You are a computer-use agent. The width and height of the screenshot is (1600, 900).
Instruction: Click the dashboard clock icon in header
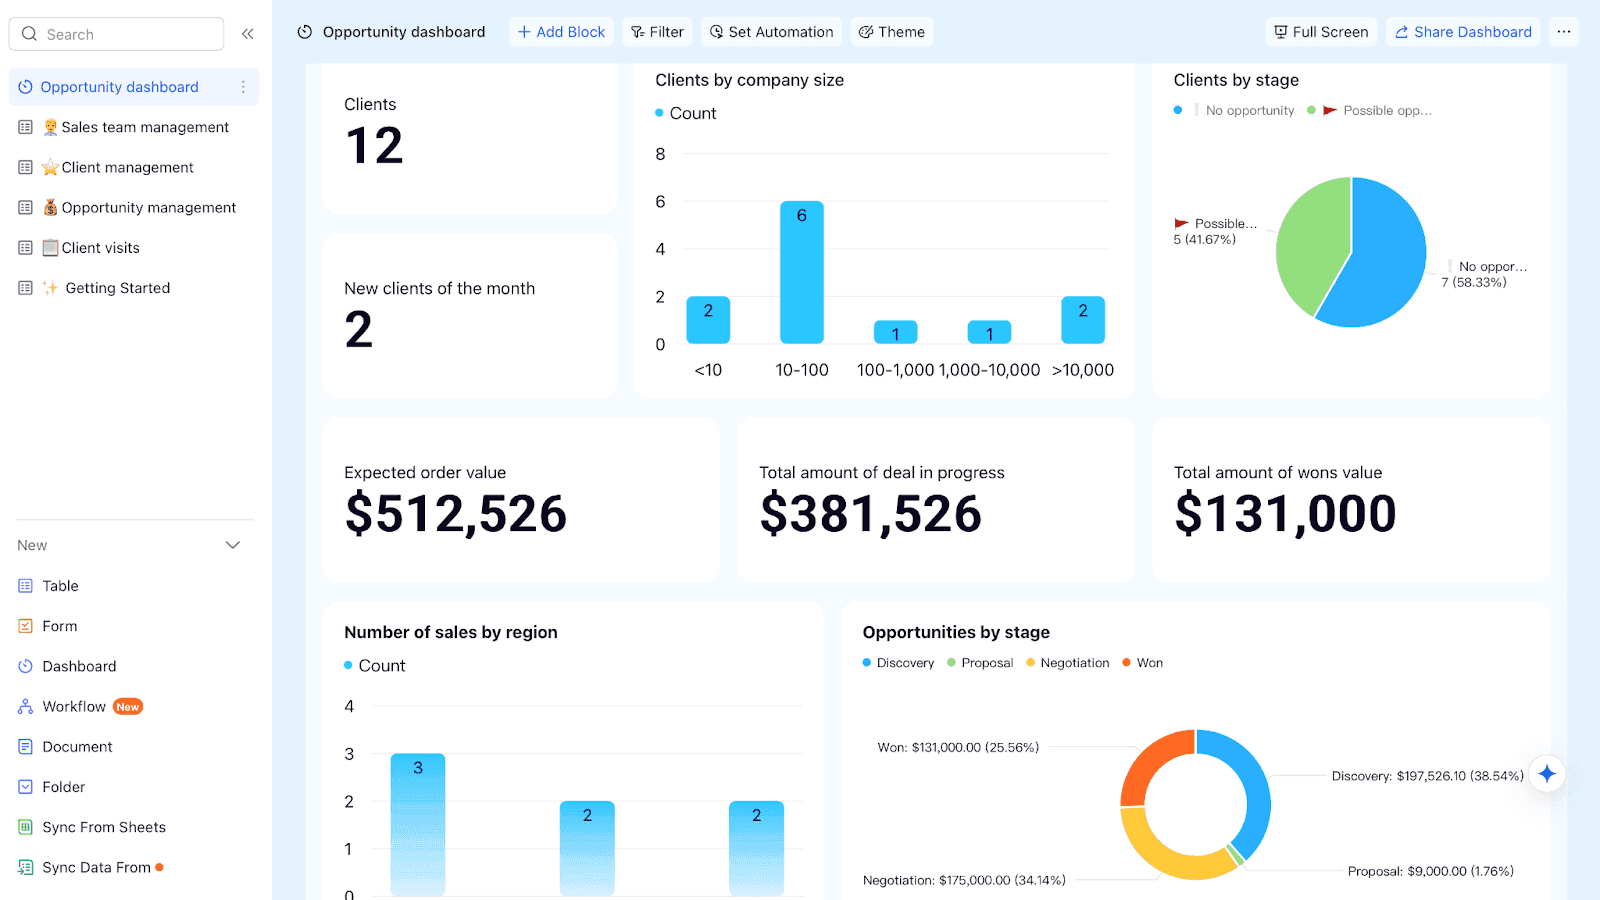[305, 32]
